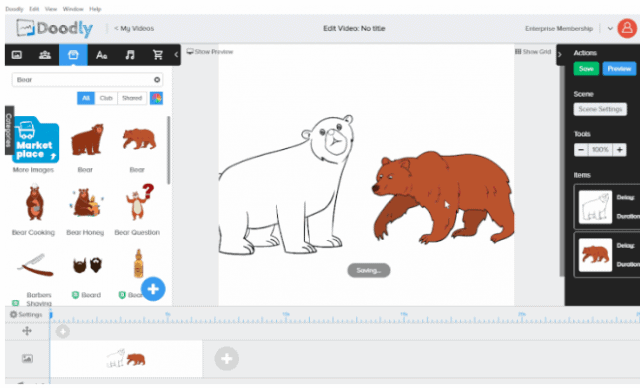Clear the Bear search field
The width and height of the screenshot is (640, 388).
pyautogui.click(x=157, y=80)
